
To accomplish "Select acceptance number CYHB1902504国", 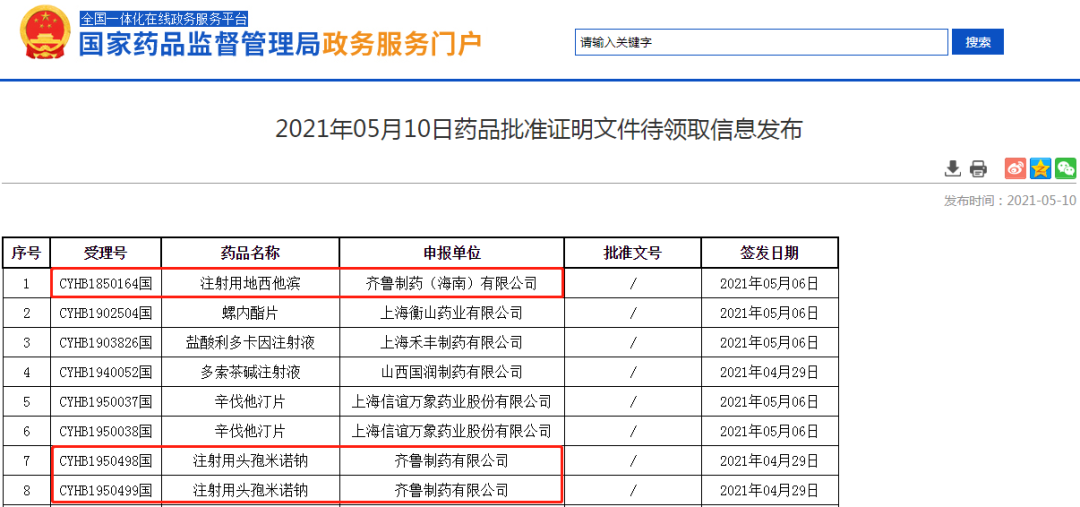I will pyautogui.click(x=105, y=313).
